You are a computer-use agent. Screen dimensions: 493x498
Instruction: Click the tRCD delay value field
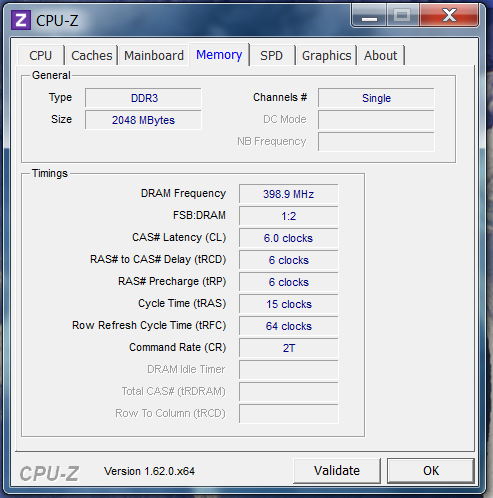coord(289,260)
